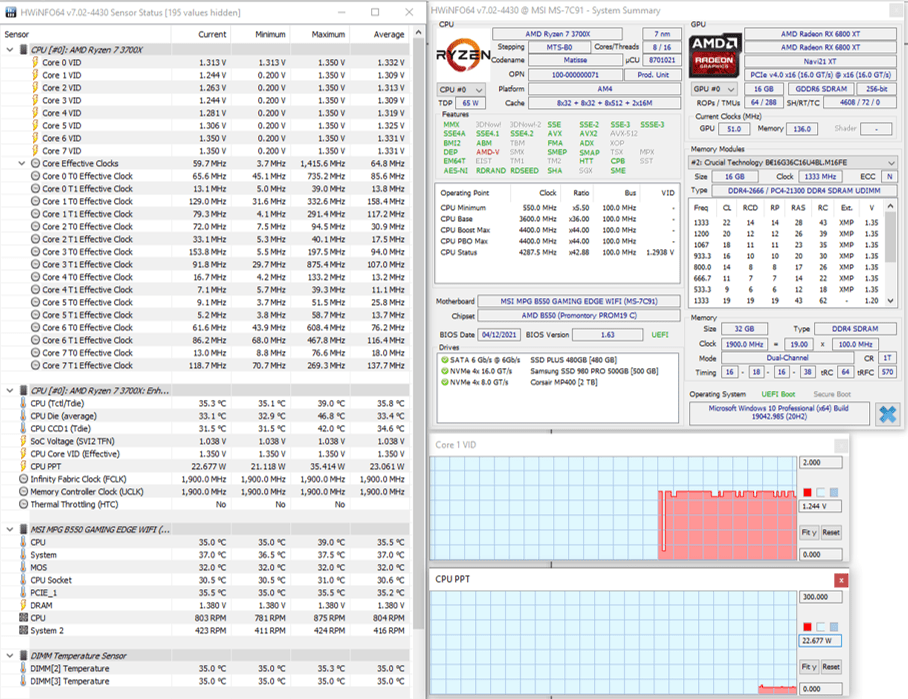Viewport: 908px width, 699px height.
Task: Click the thermometer icon next to CPU (Tctl/Tdie)
Action: pyautogui.click(x=23, y=403)
